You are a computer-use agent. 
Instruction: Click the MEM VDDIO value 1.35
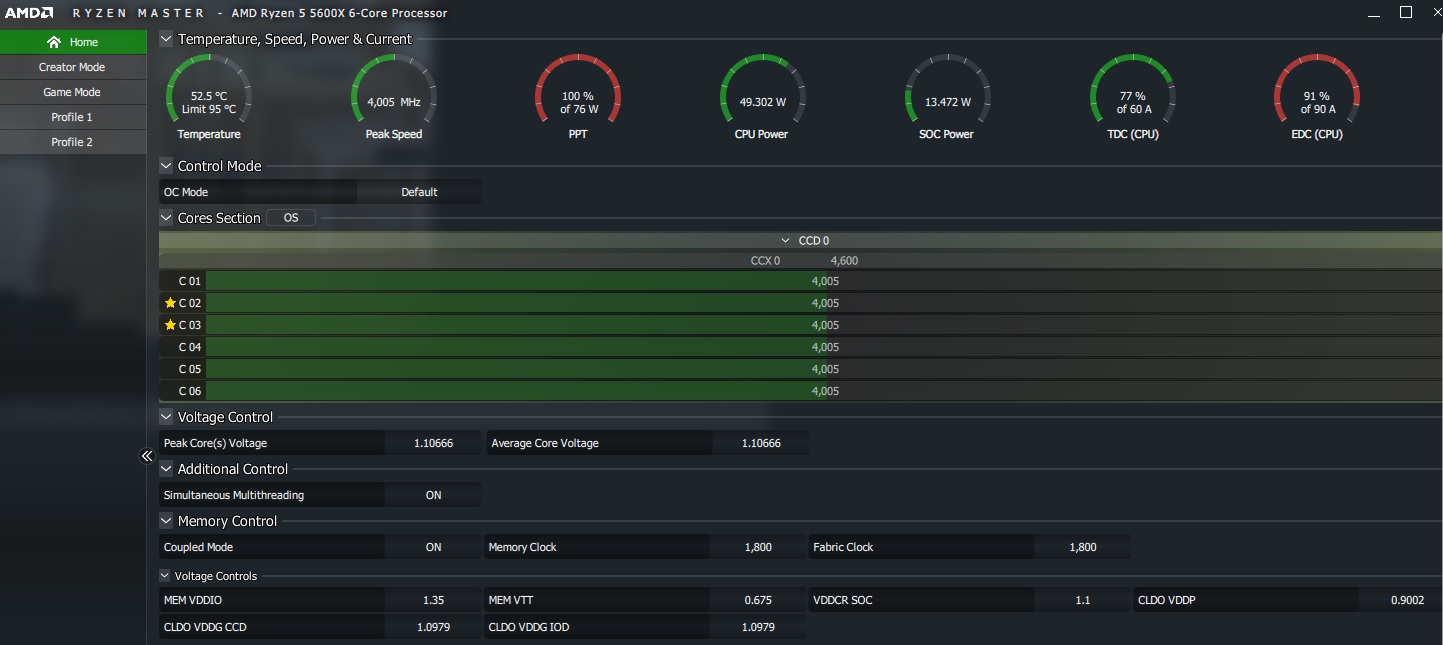click(x=433, y=600)
